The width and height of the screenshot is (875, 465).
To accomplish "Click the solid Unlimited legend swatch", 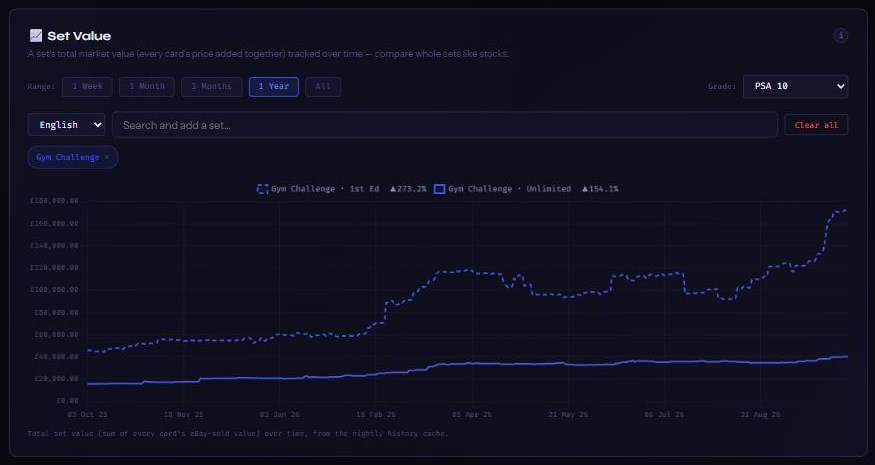I will pyautogui.click(x=440, y=189).
